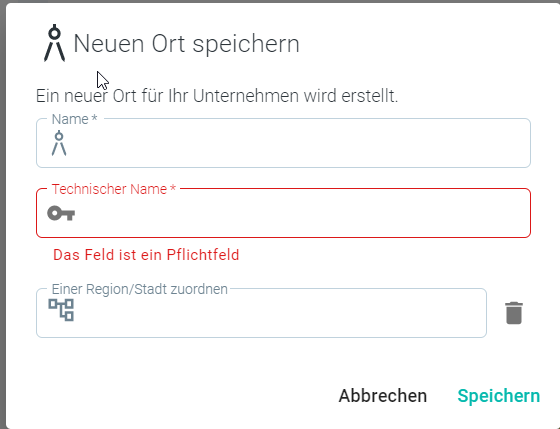560x429 pixels.
Task: Click the dimmed backdrop left of the dialog
Action: click(x=2, y=214)
